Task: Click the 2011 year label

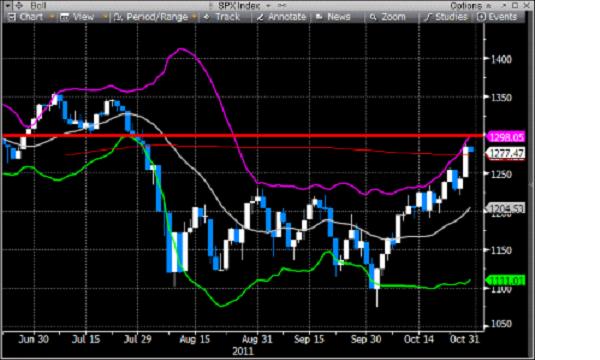Action: coord(243,351)
